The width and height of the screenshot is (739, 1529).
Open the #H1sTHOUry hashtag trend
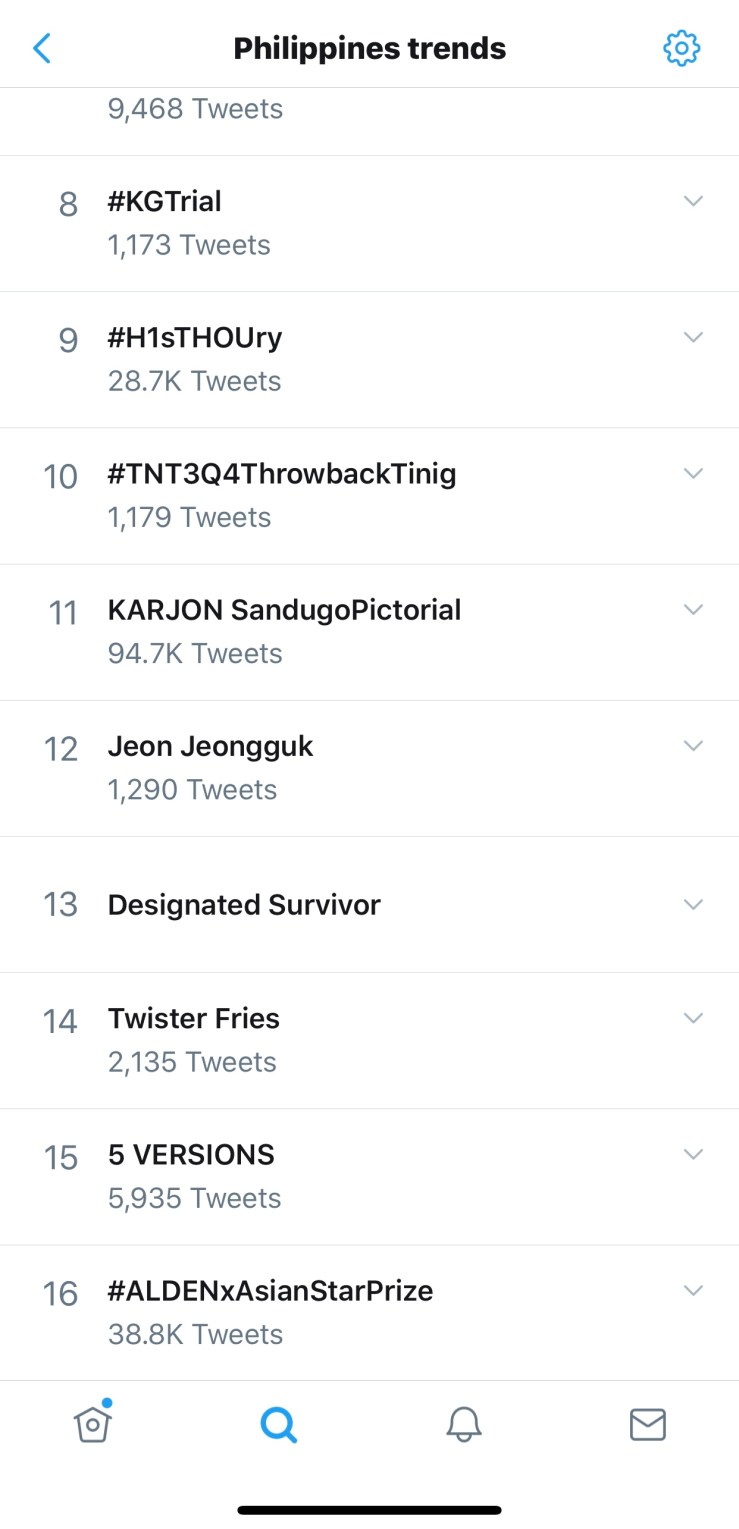195,338
